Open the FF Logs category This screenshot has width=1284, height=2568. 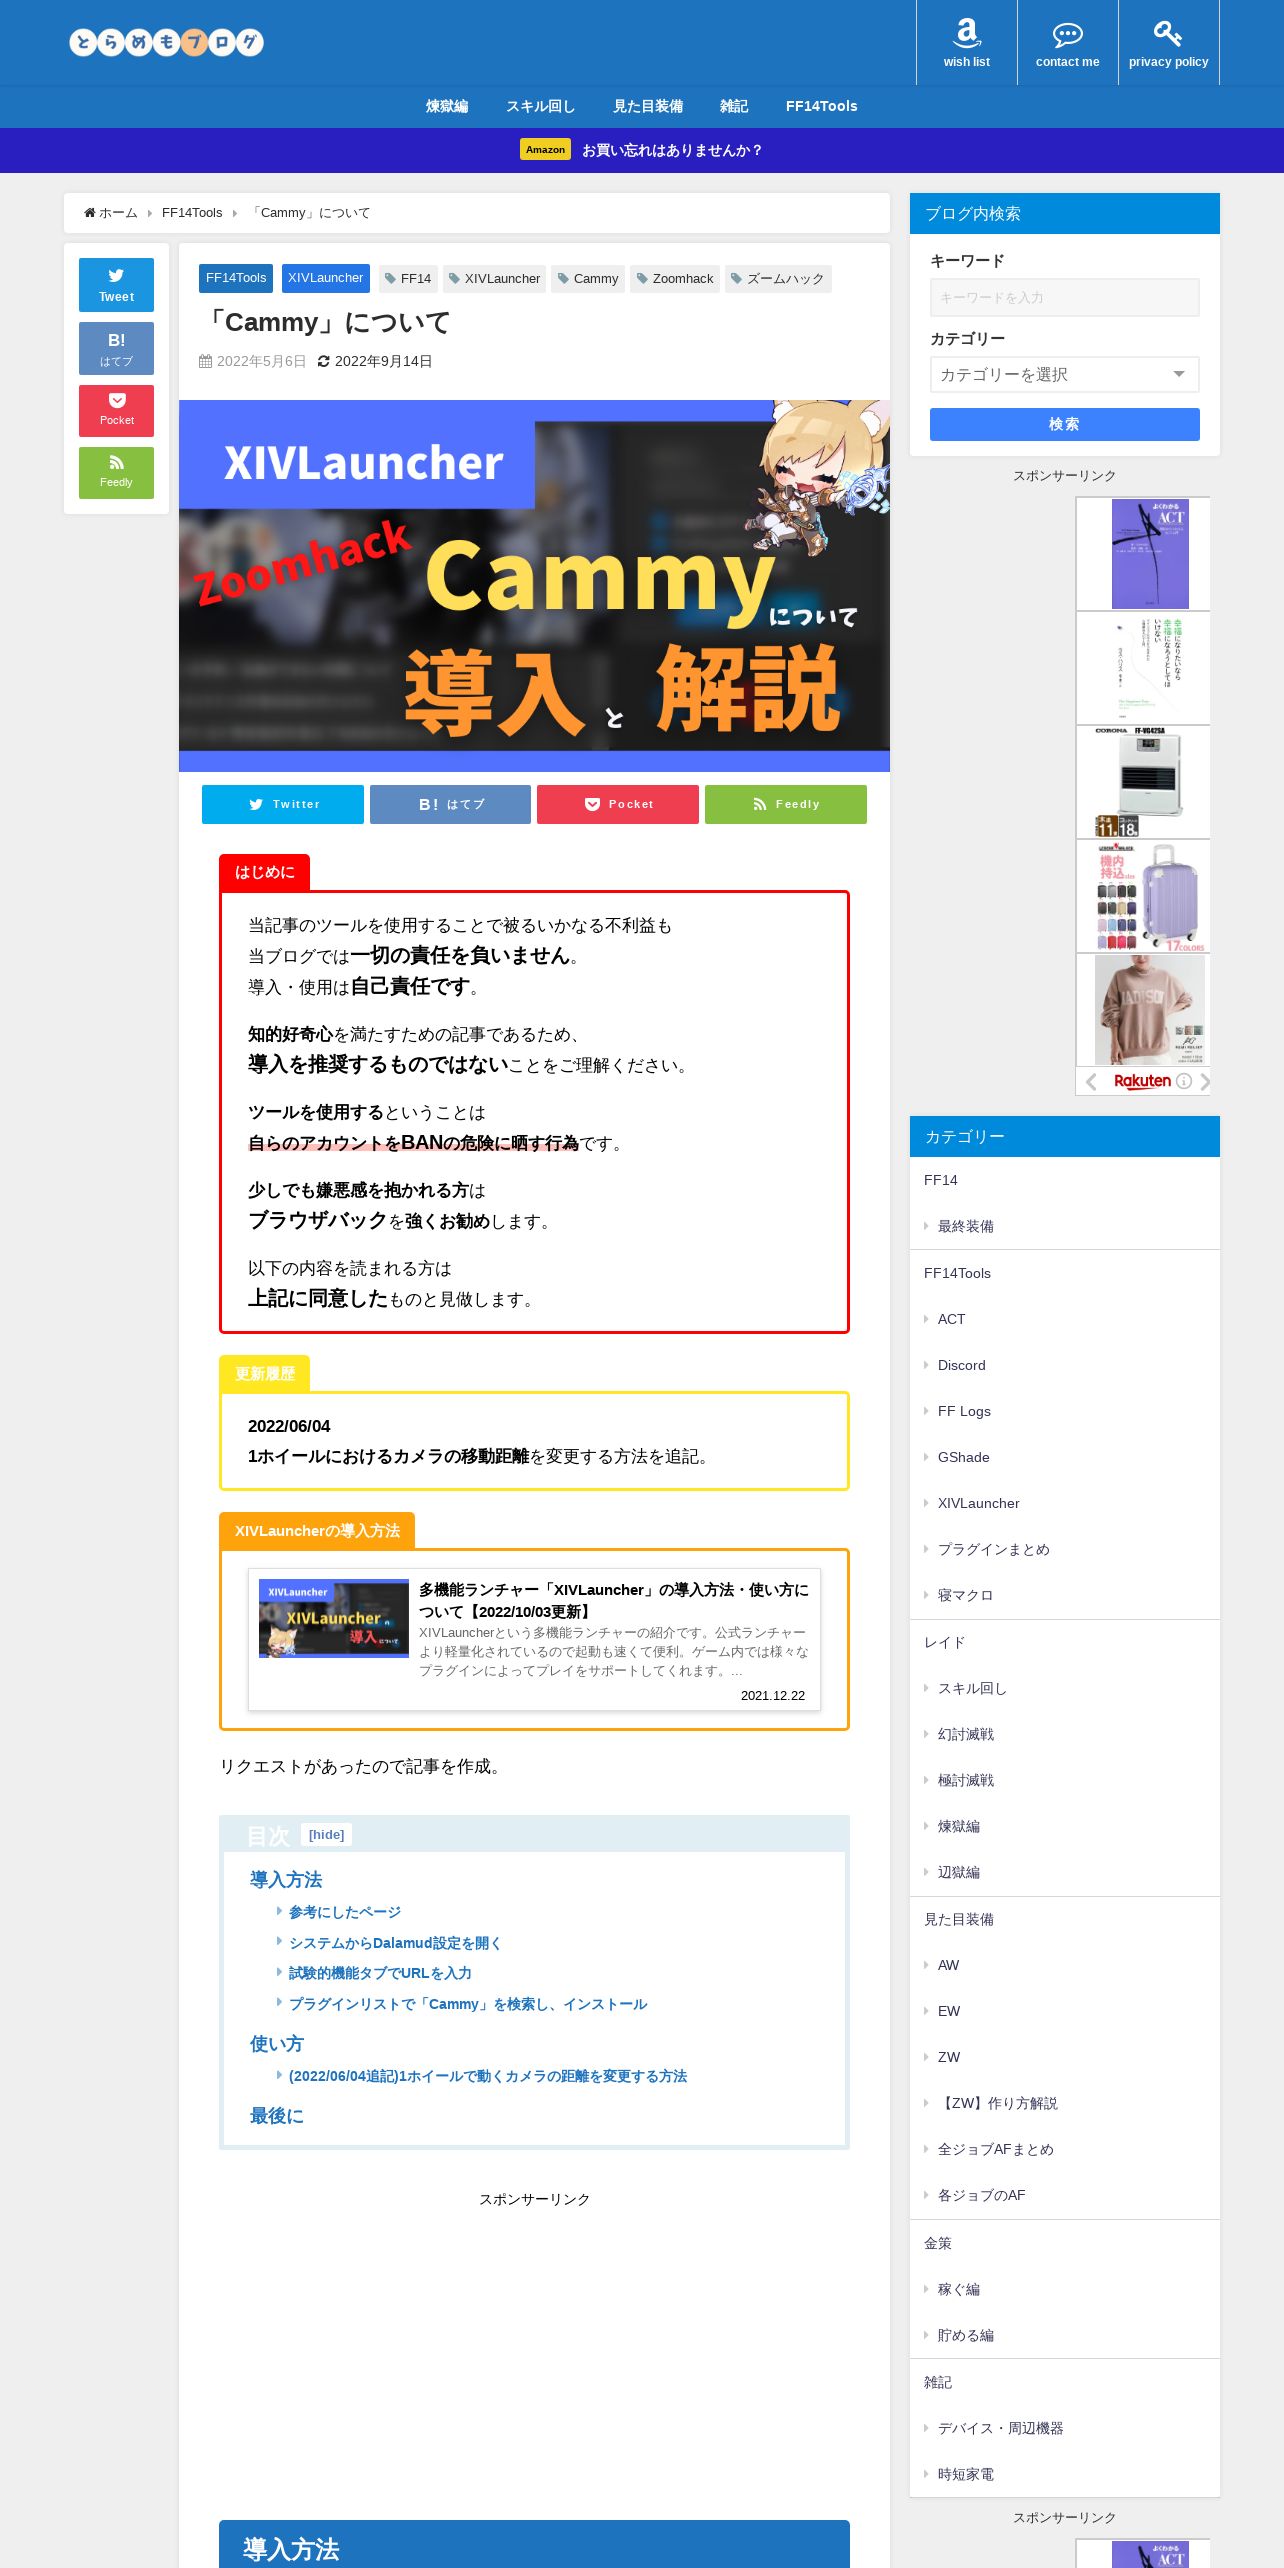click(x=964, y=1411)
